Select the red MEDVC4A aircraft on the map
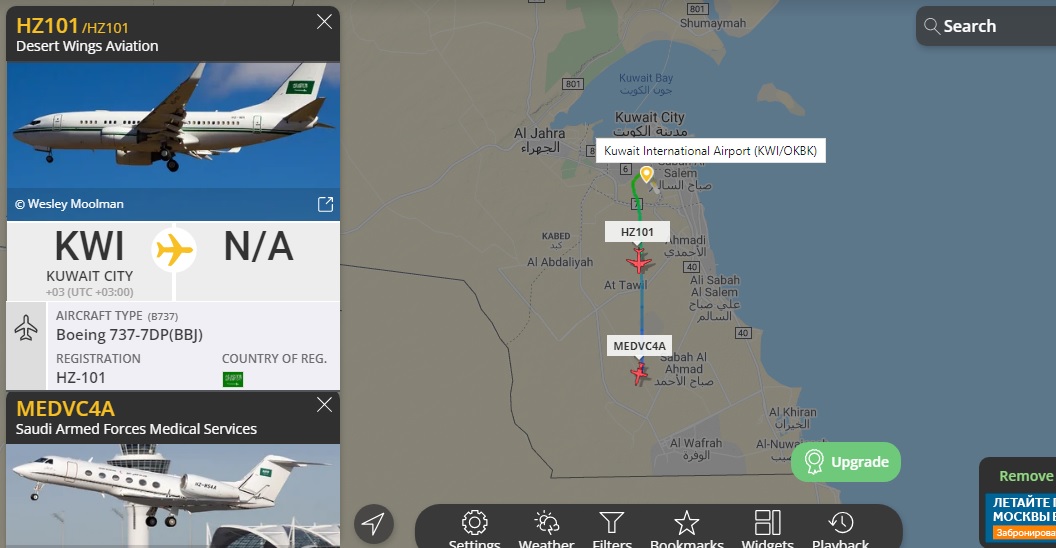This screenshot has height=548, width=1056. [639, 373]
